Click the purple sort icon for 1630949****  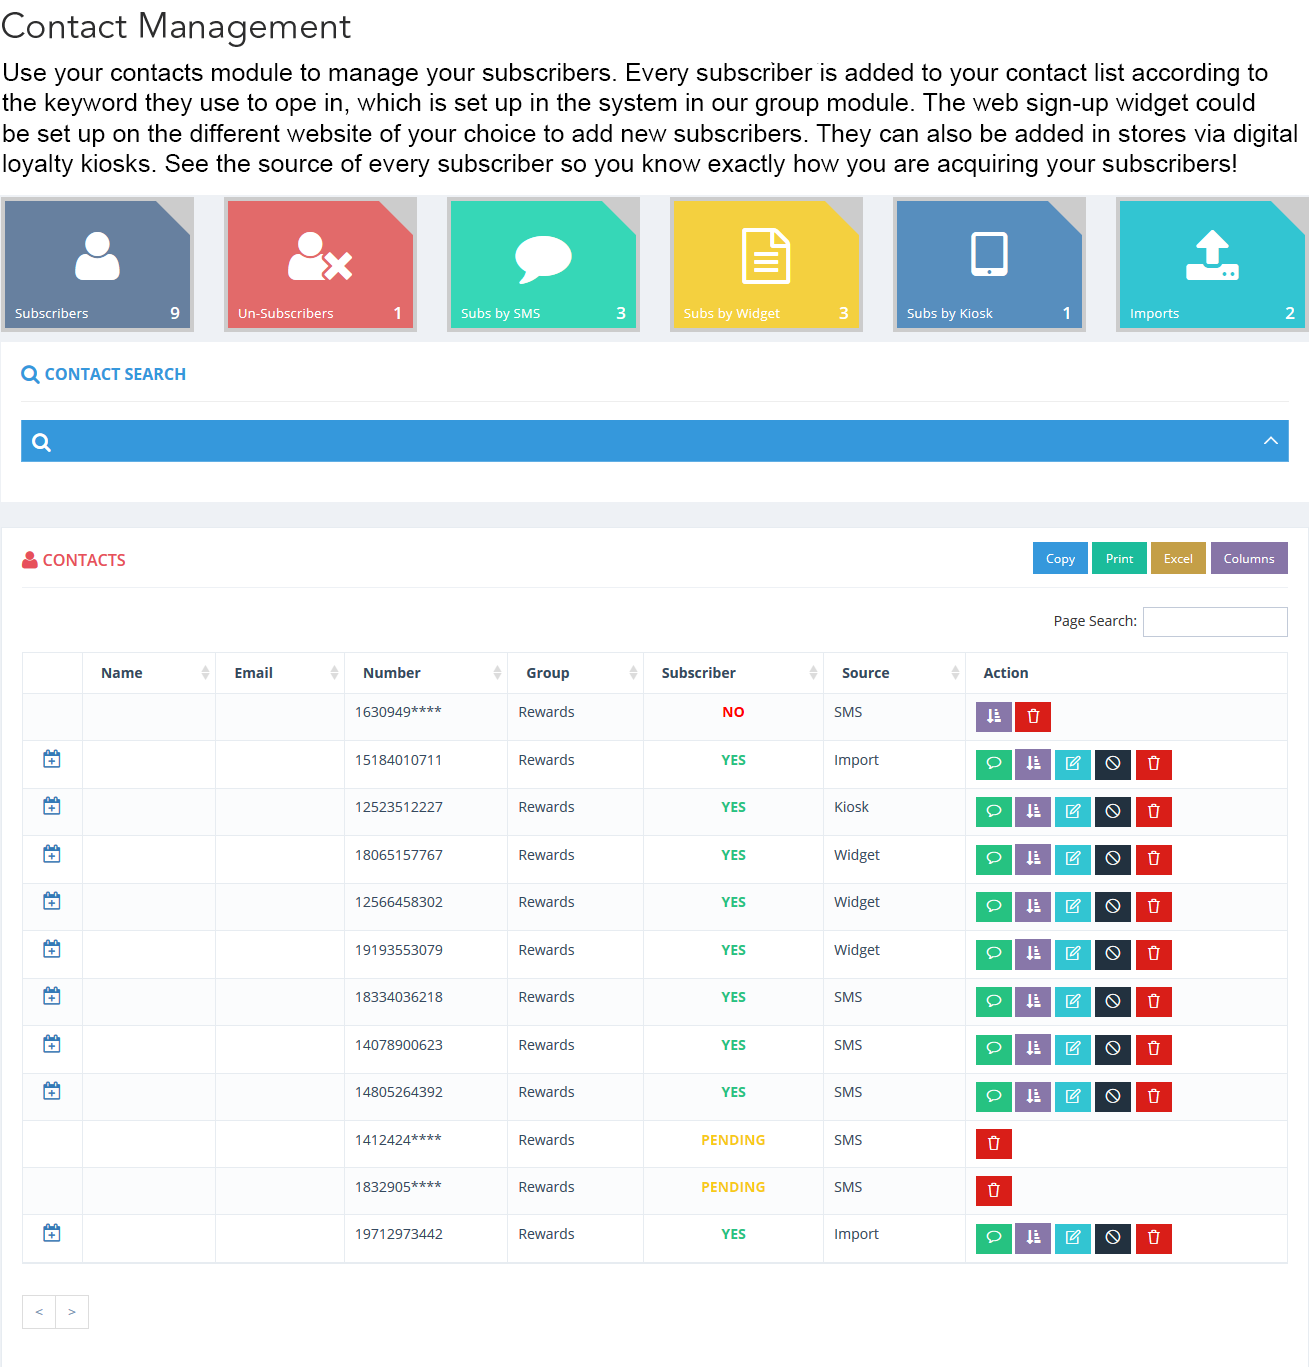point(993,716)
